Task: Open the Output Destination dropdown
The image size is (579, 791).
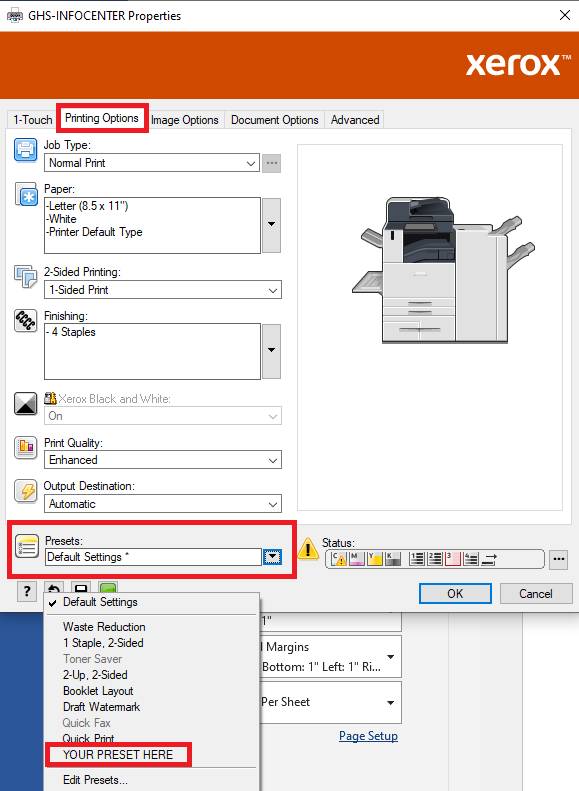Action: (163, 504)
